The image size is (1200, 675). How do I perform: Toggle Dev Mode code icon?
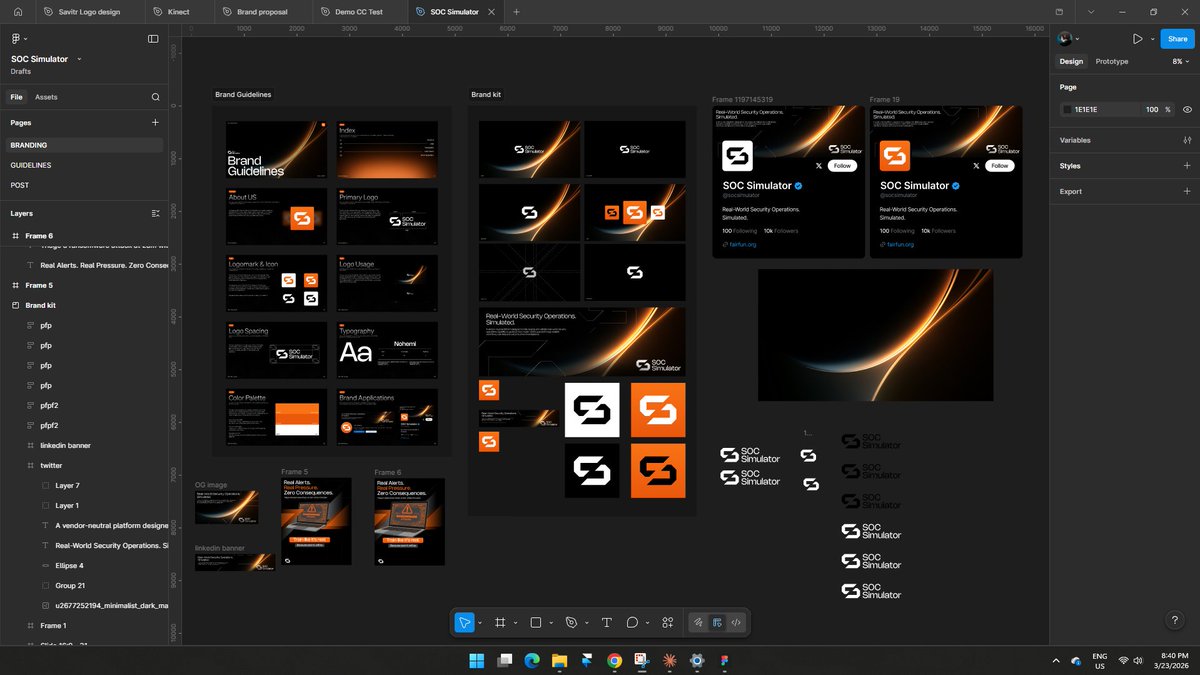click(x=736, y=622)
